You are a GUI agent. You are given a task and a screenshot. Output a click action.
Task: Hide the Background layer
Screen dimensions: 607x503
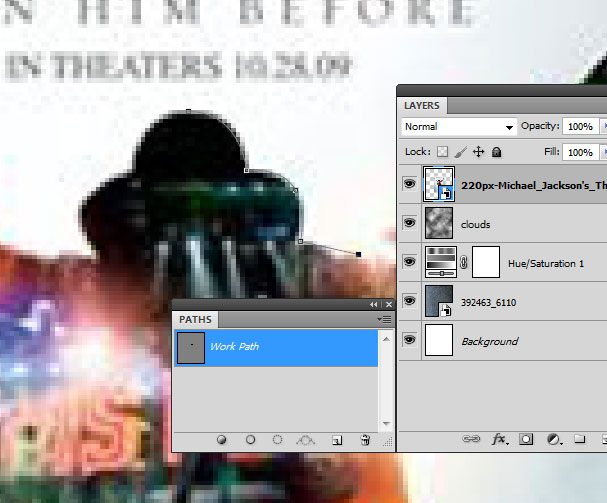pyautogui.click(x=409, y=340)
